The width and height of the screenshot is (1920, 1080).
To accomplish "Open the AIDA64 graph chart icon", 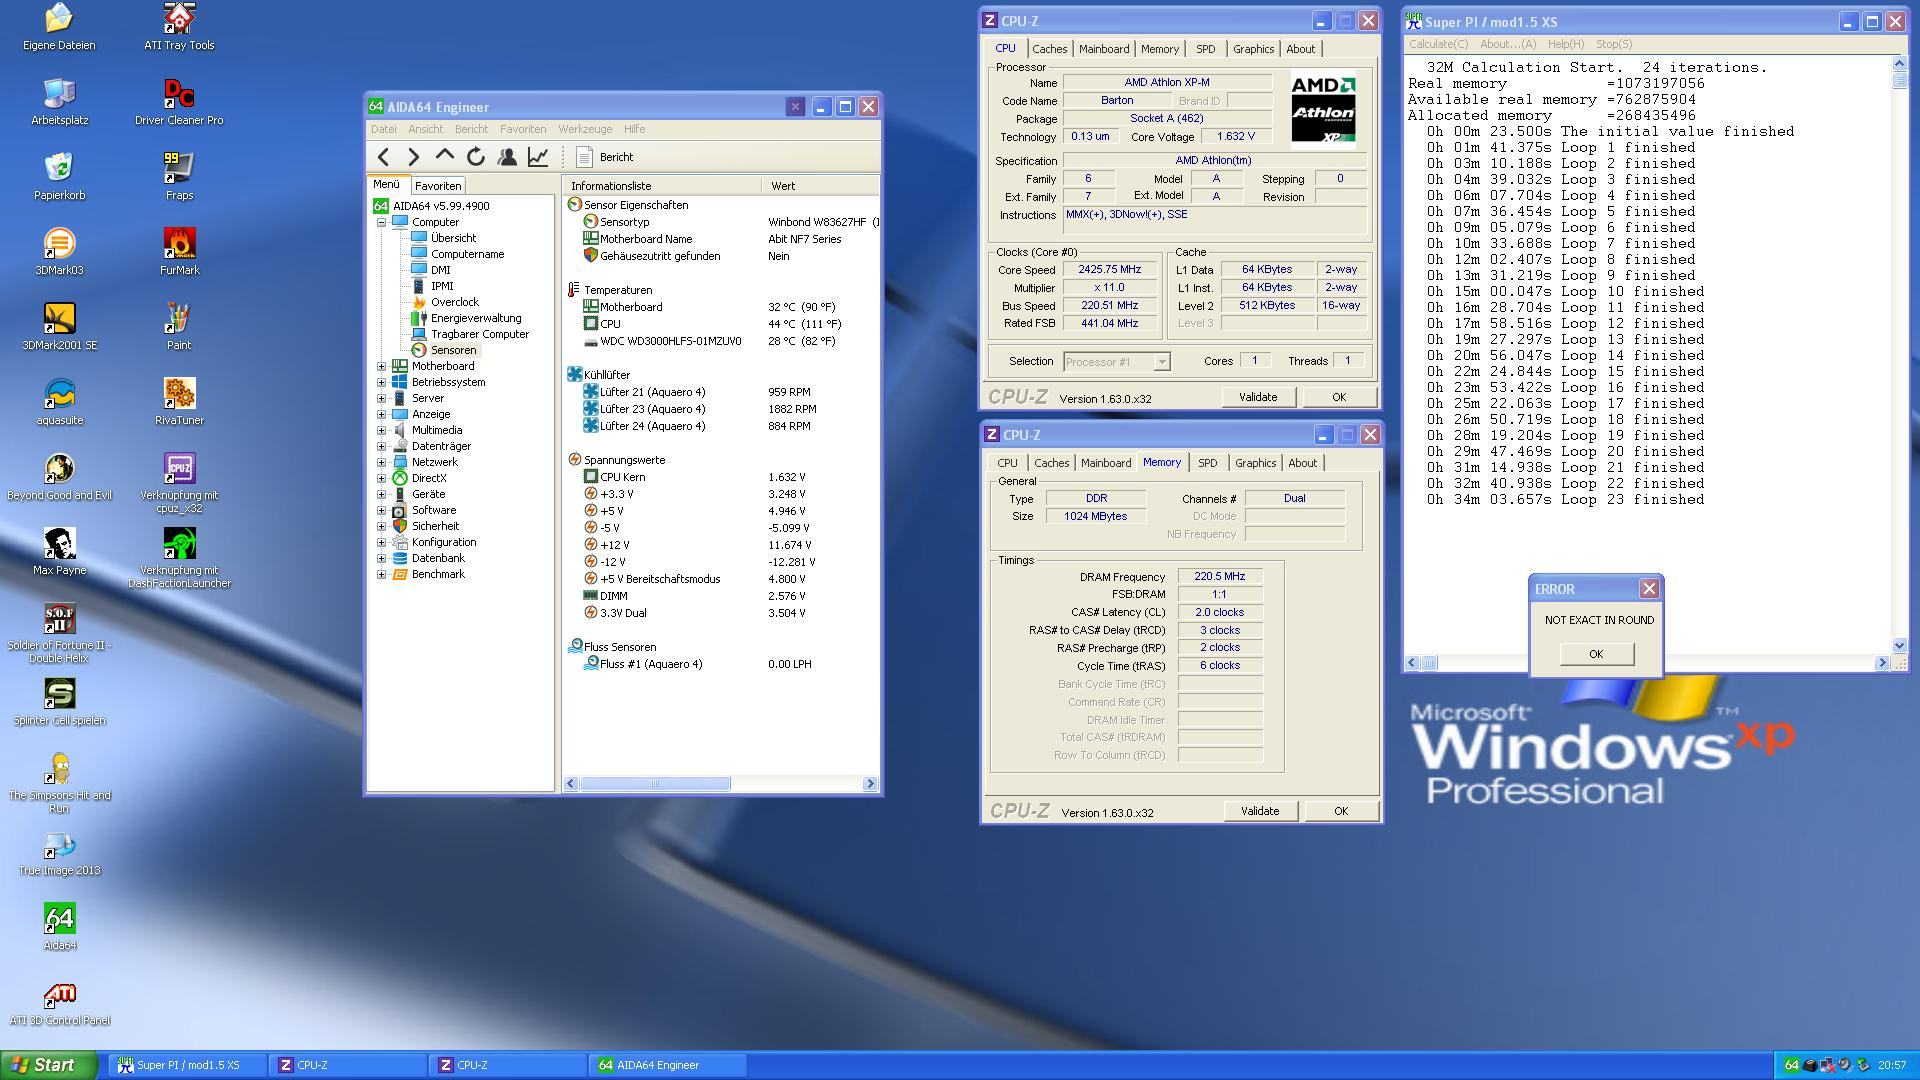I will pos(538,157).
